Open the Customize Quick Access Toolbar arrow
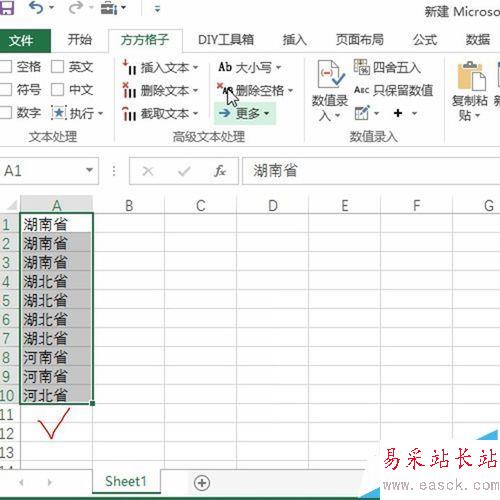Screen dimensions: 500x500 coord(157,9)
